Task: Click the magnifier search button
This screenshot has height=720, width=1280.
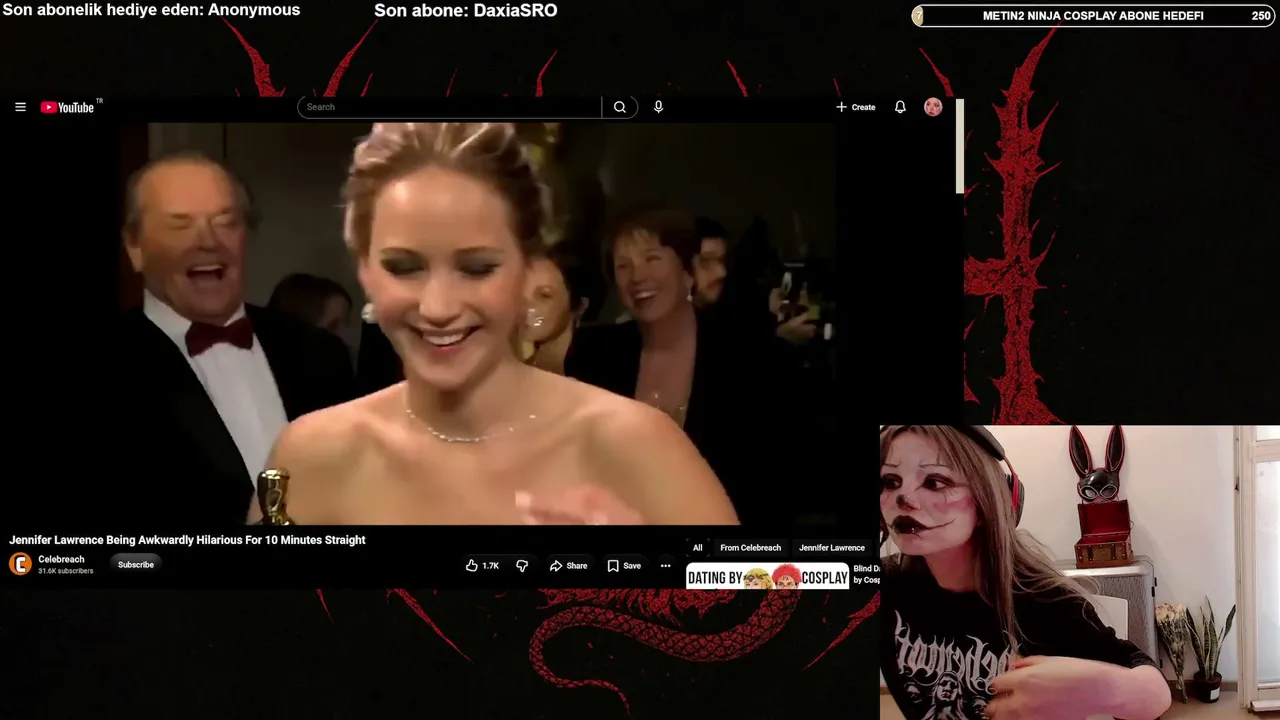Action: point(620,107)
